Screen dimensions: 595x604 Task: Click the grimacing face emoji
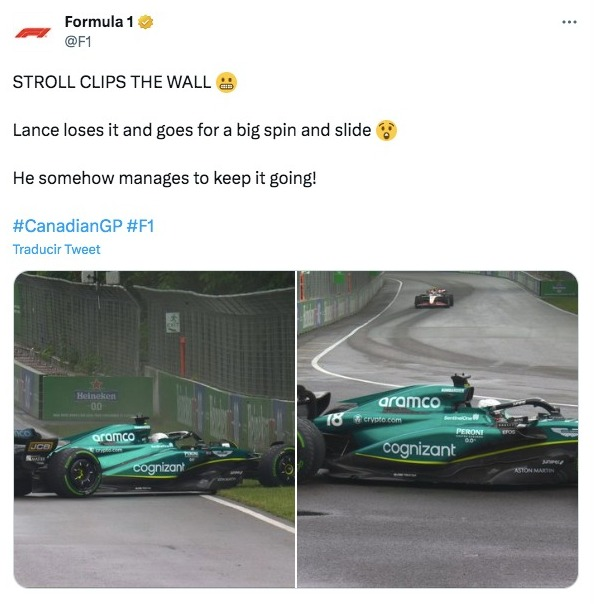pos(226,82)
